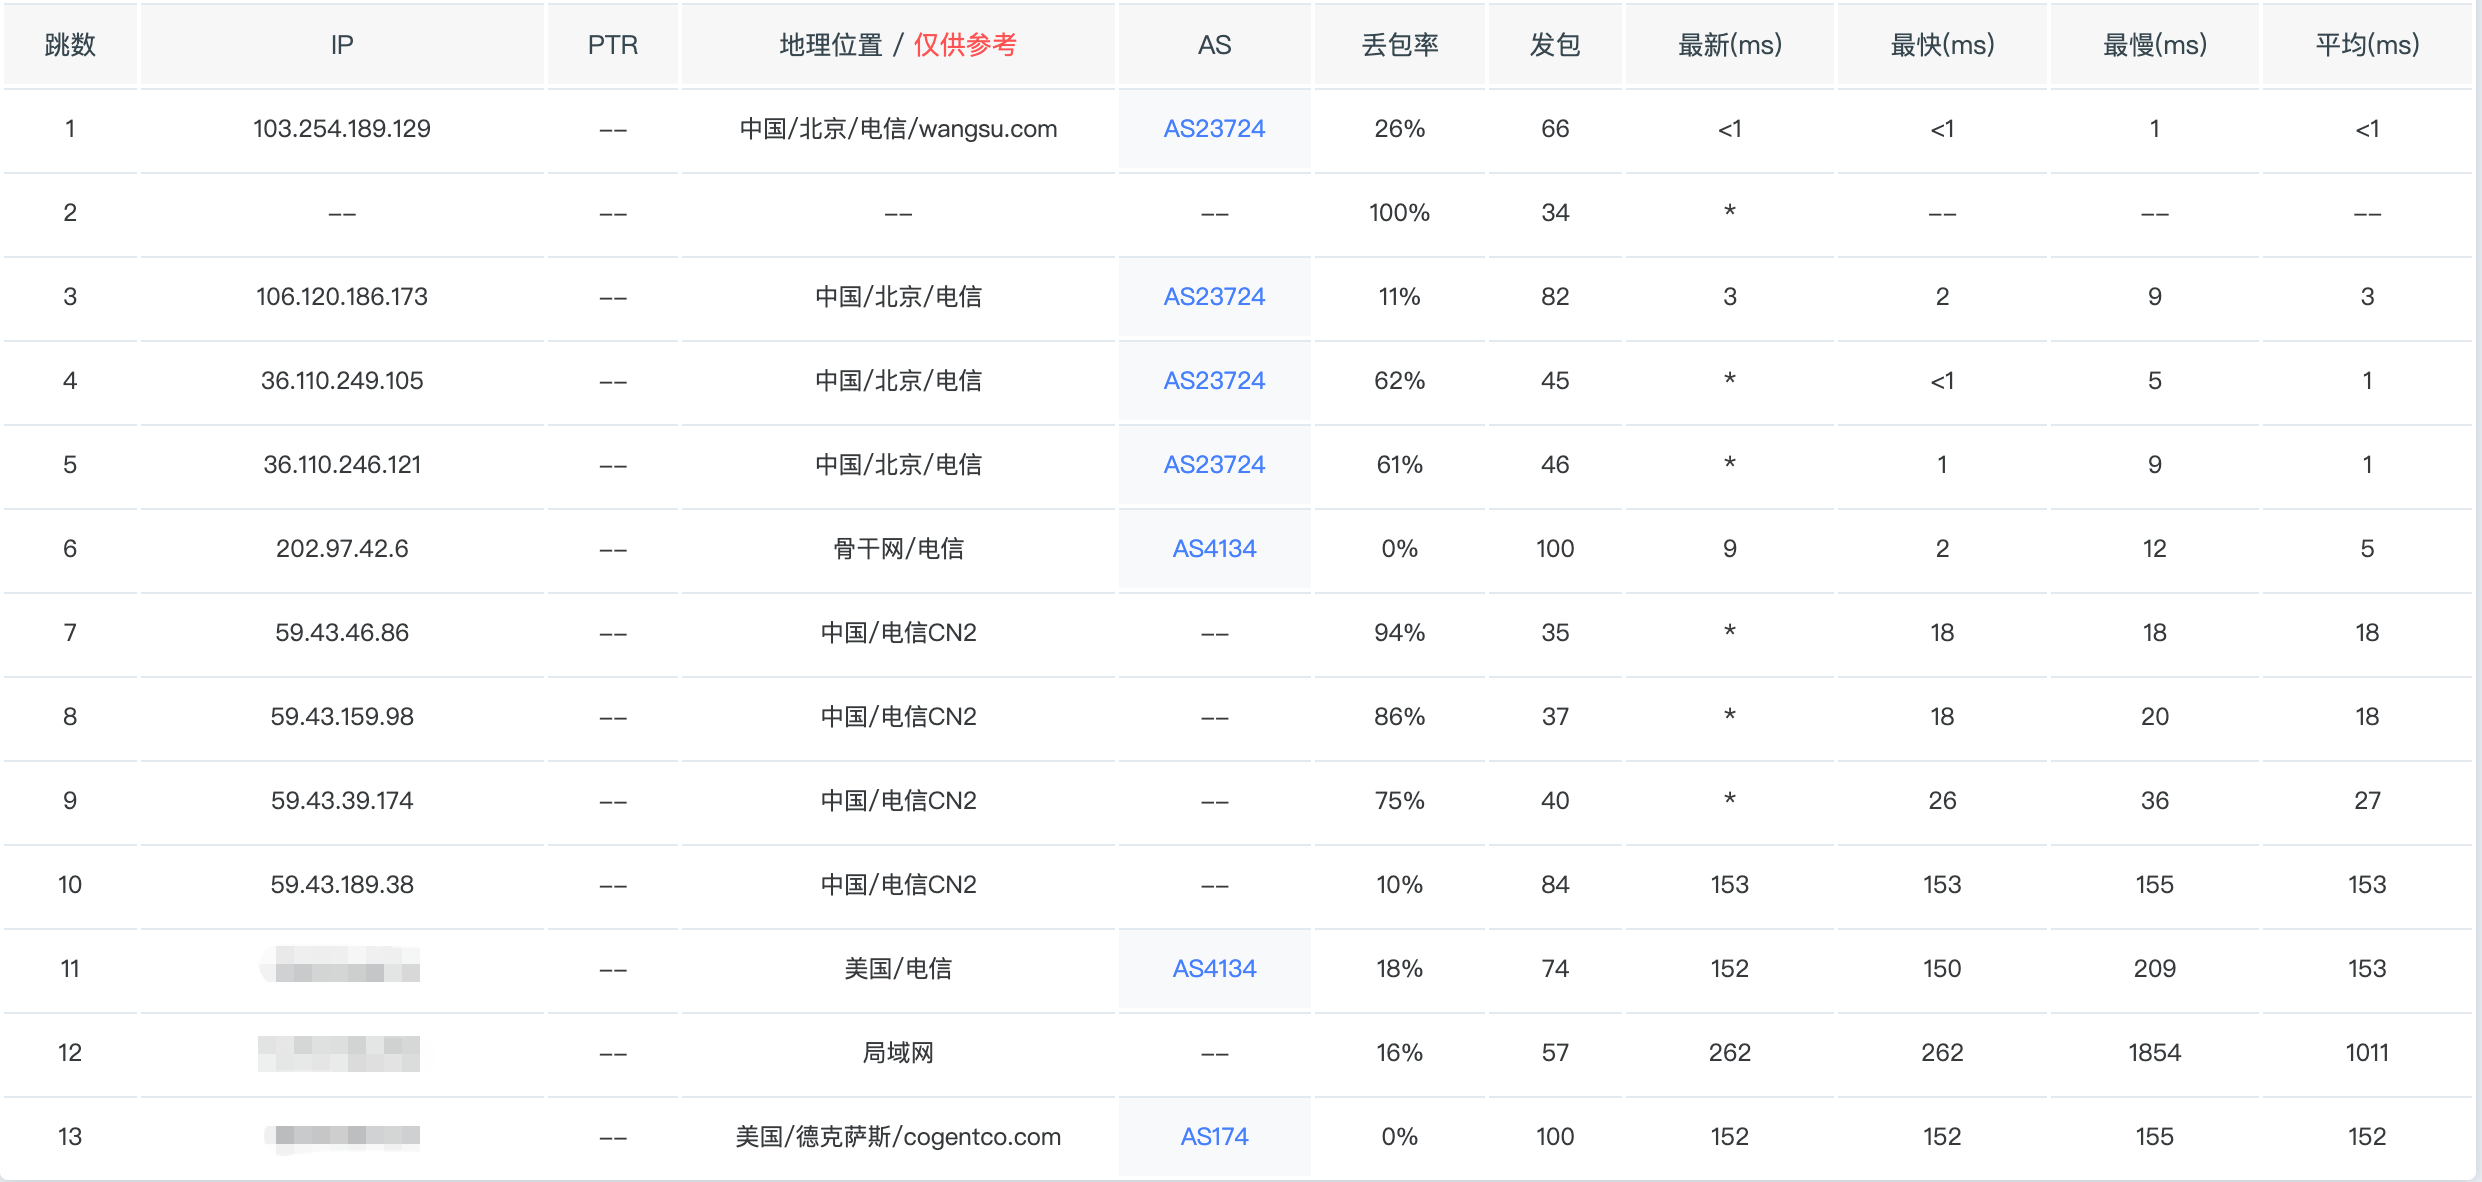Click the PTR column header
This screenshot has width=2482, height=1182.
coord(612,45)
